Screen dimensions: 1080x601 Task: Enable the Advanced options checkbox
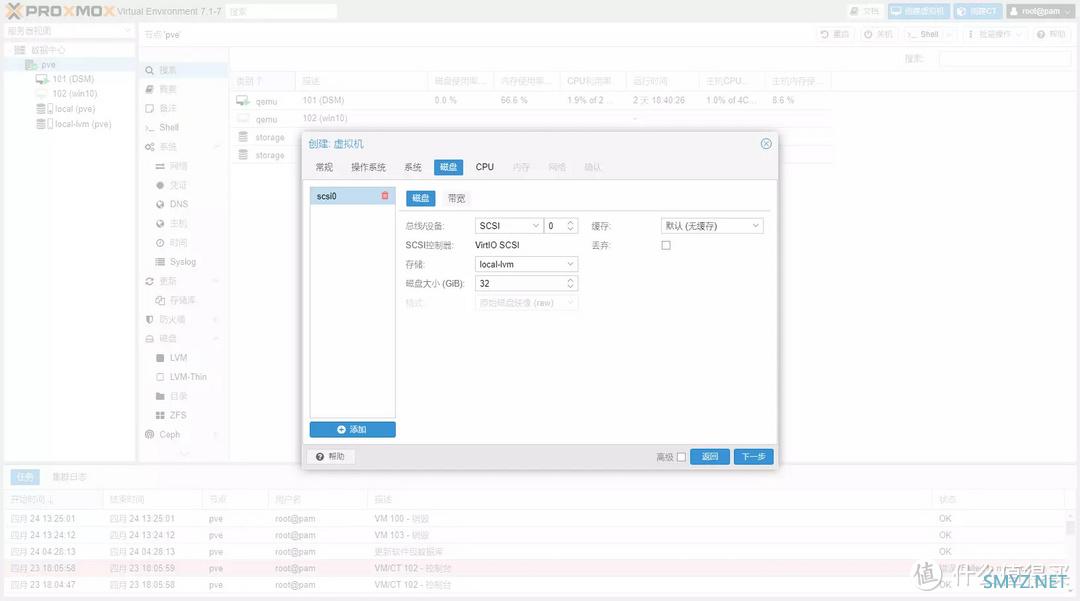coord(681,457)
